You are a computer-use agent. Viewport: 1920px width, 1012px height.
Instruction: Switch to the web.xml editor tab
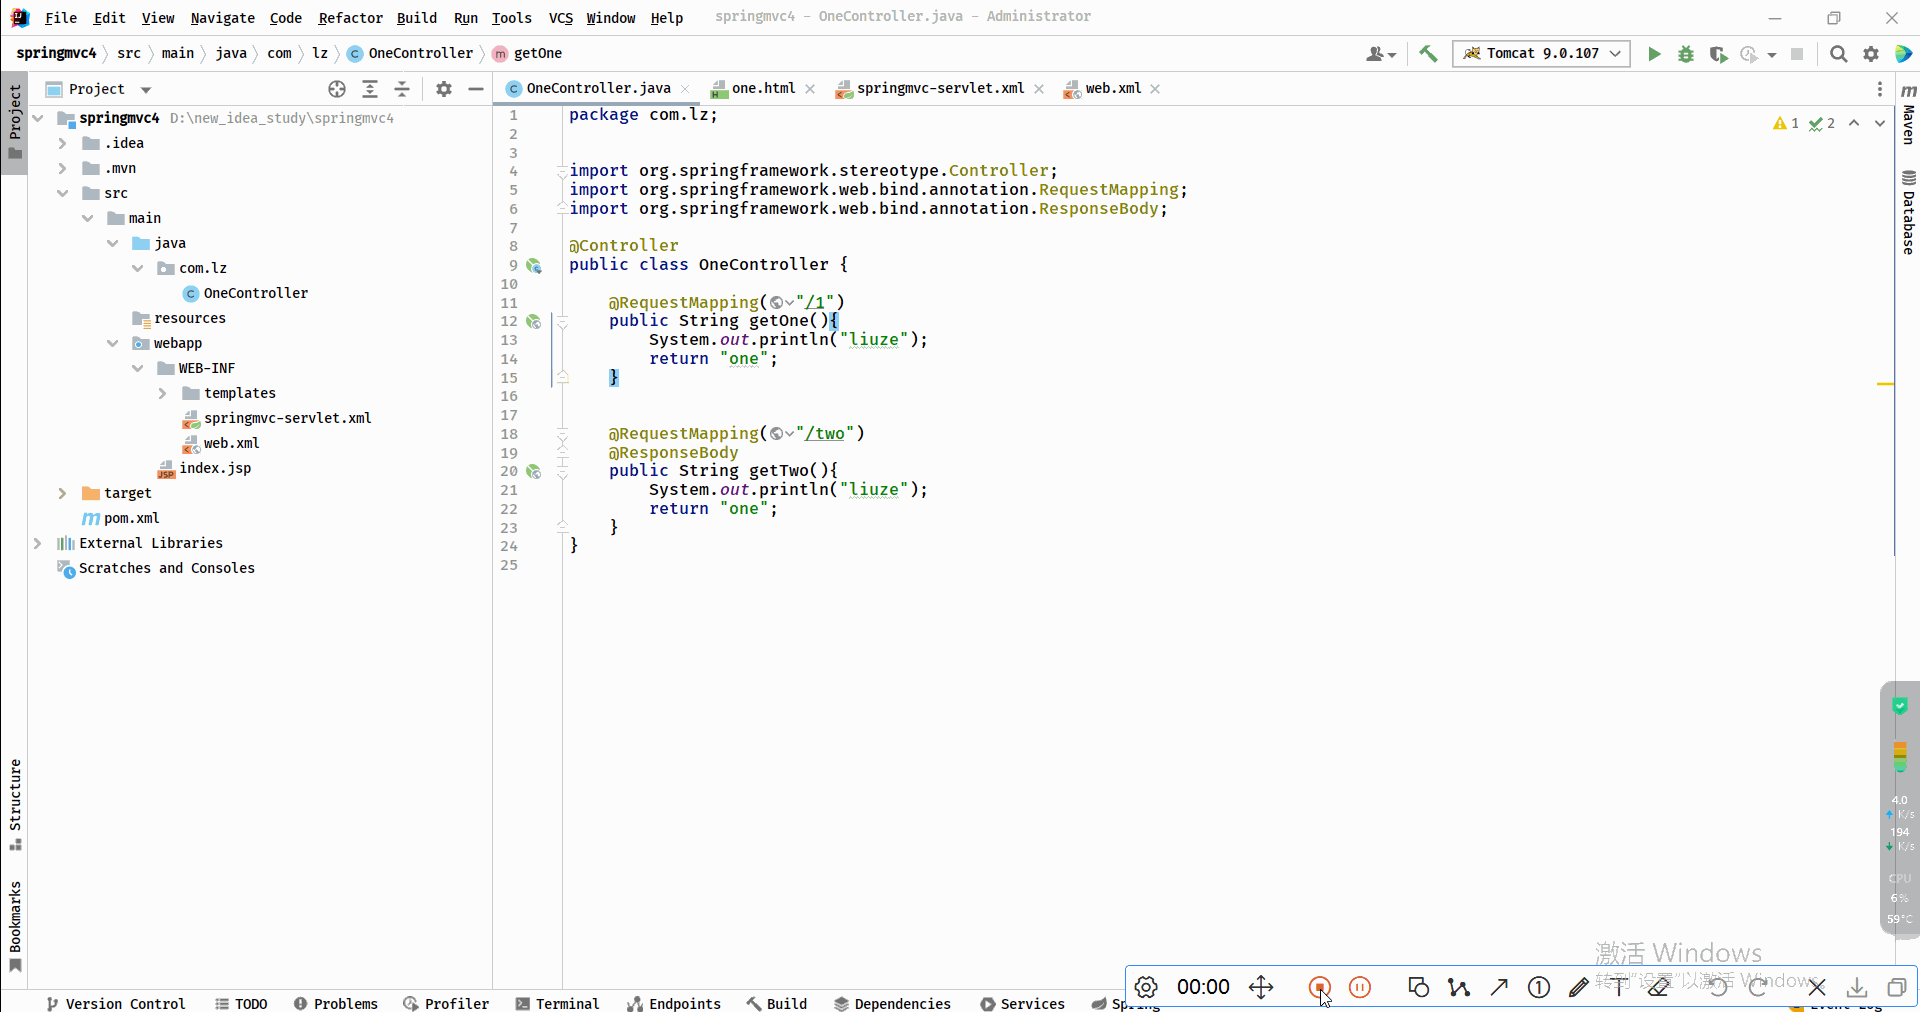(1113, 88)
